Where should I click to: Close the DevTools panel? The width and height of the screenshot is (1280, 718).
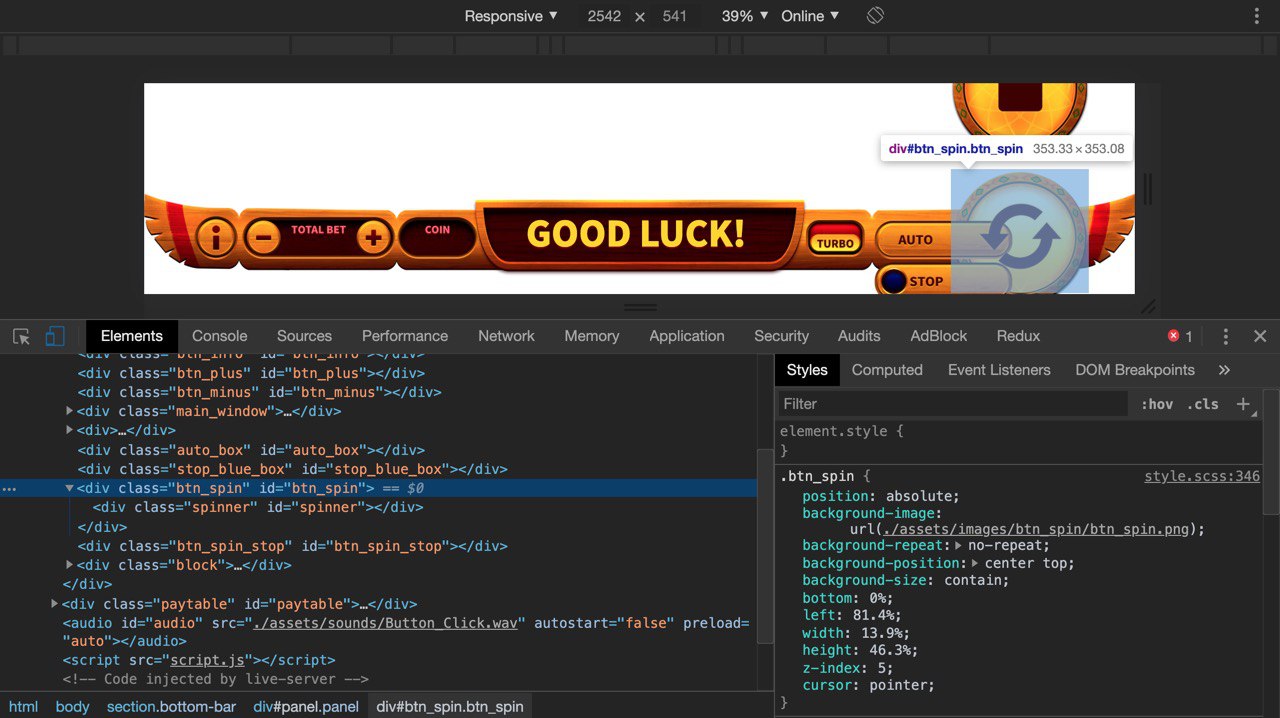(x=1260, y=336)
